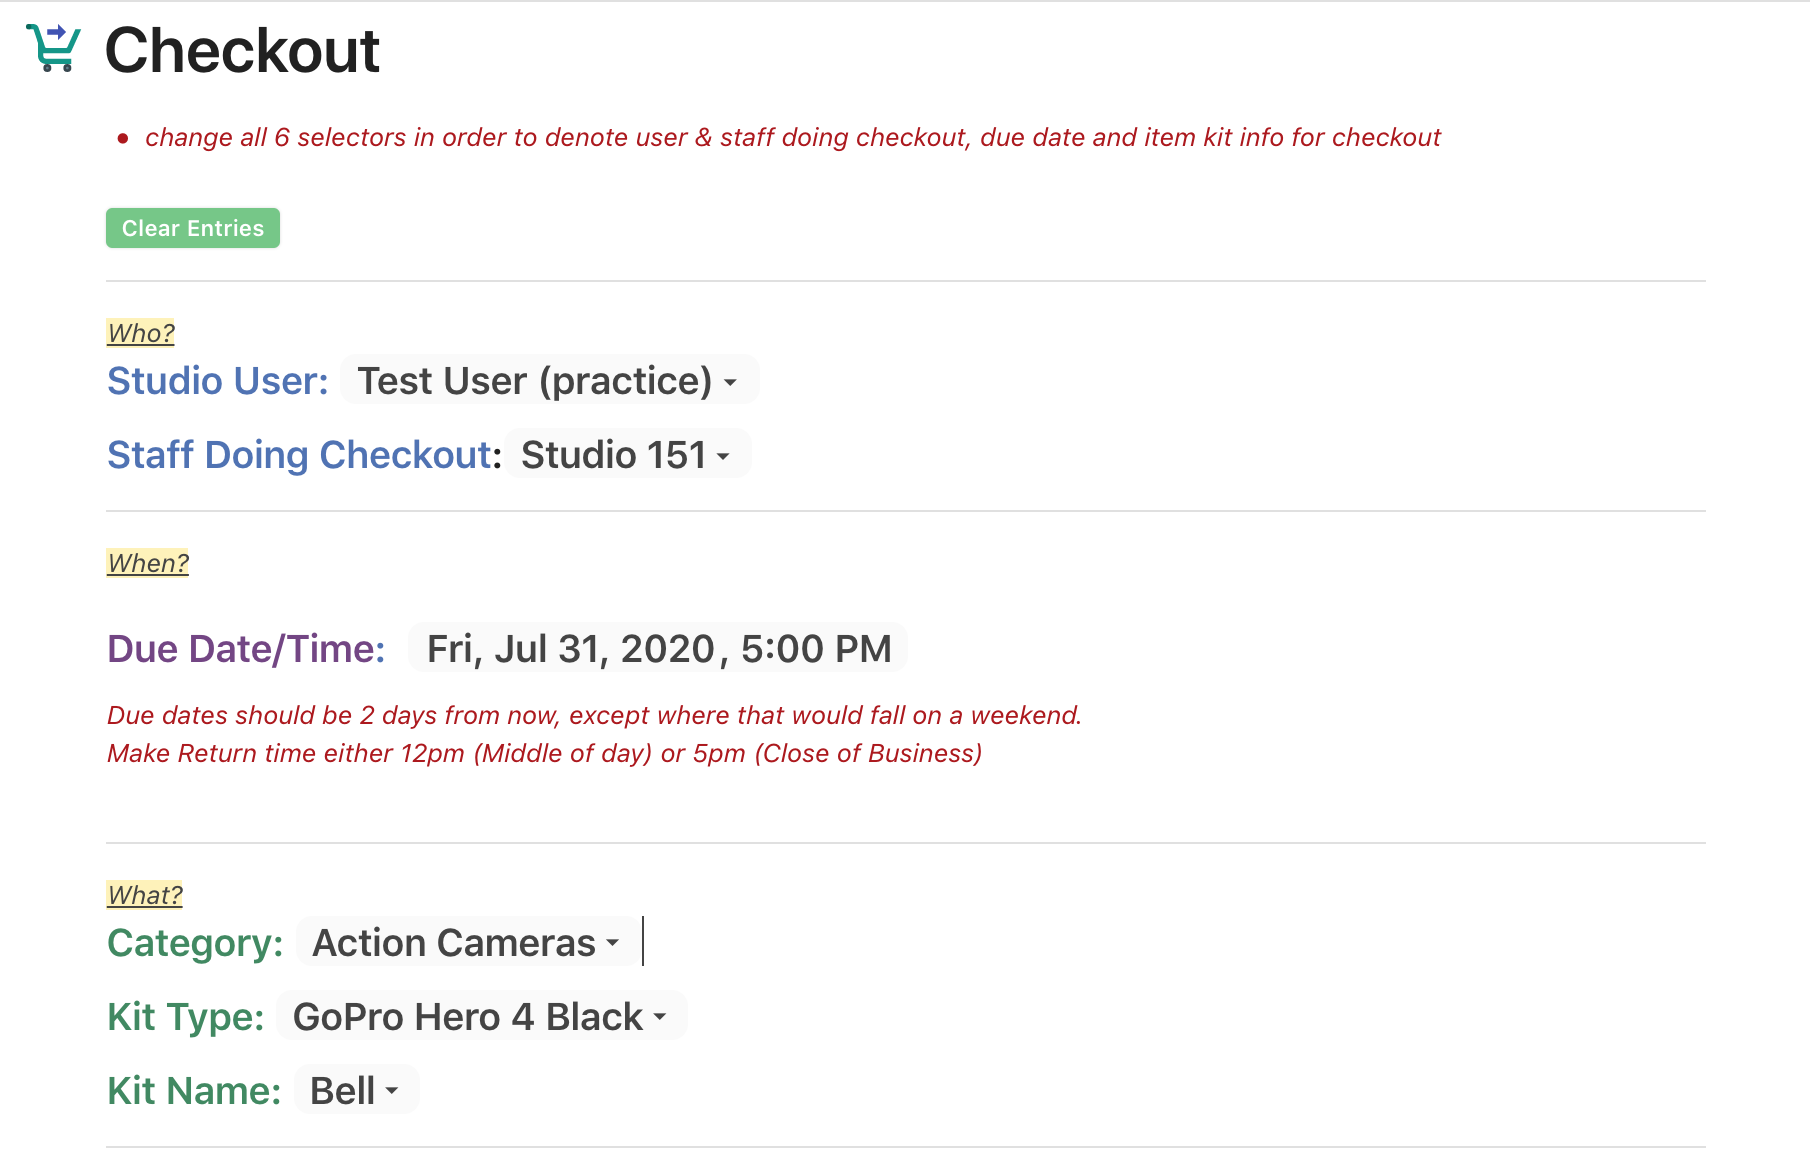Click the Kit Name label text
The image size is (1810, 1162).
click(x=194, y=1091)
